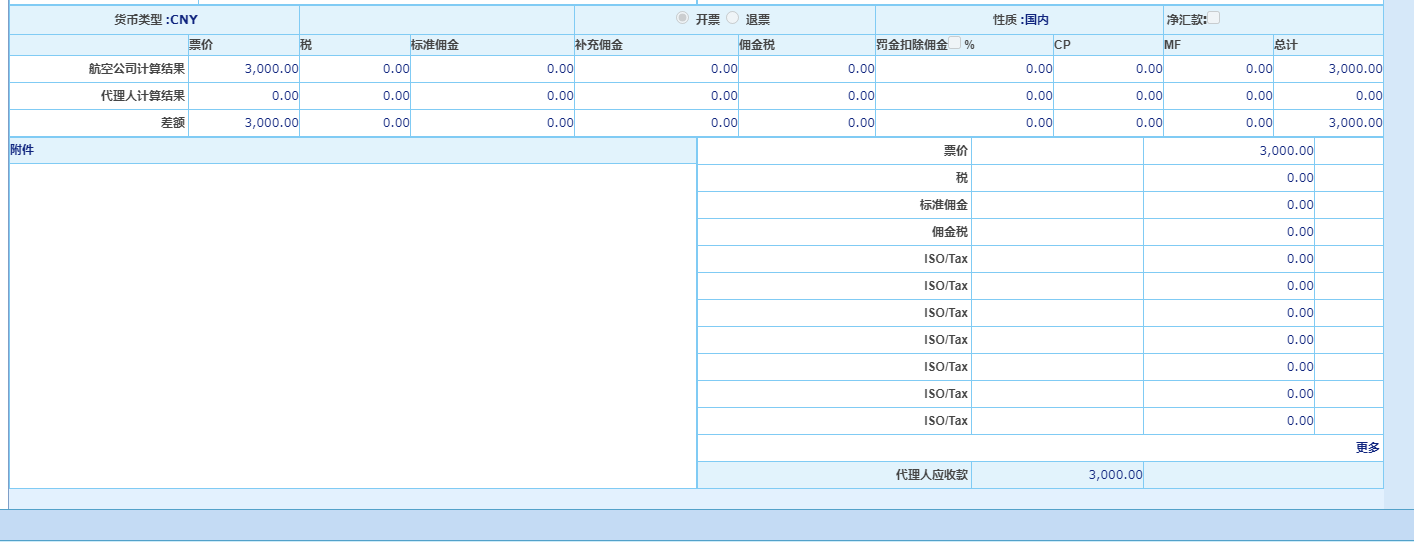Click the 货币类型 CNY value
Image resolution: width=1414 pixels, height=542 pixels.
coord(184,20)
